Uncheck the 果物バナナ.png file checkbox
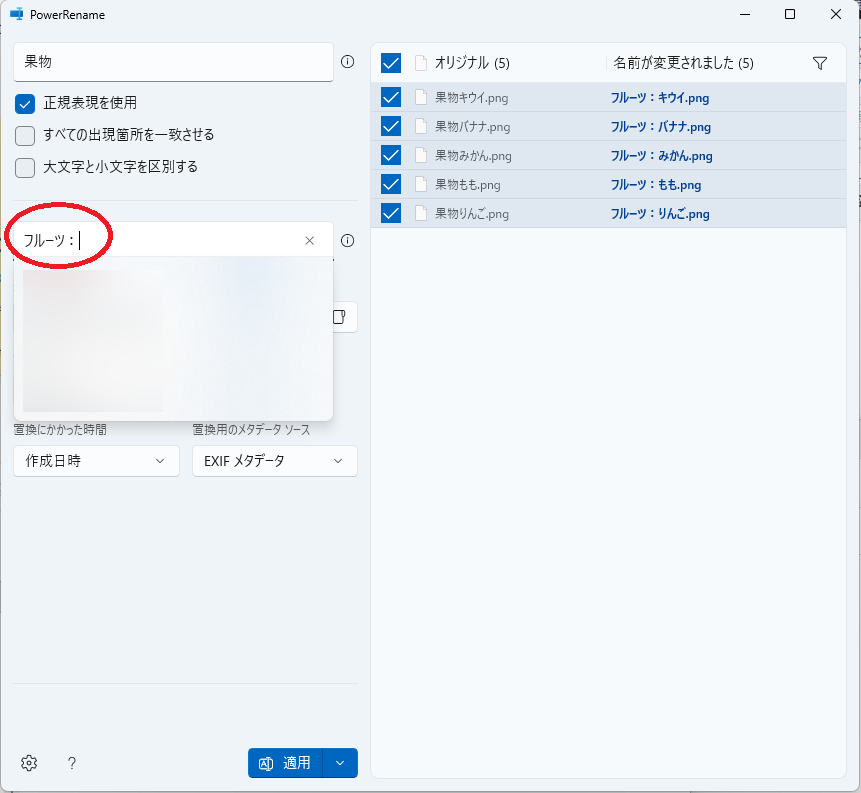The image size is (861, 793). [391, 127]
